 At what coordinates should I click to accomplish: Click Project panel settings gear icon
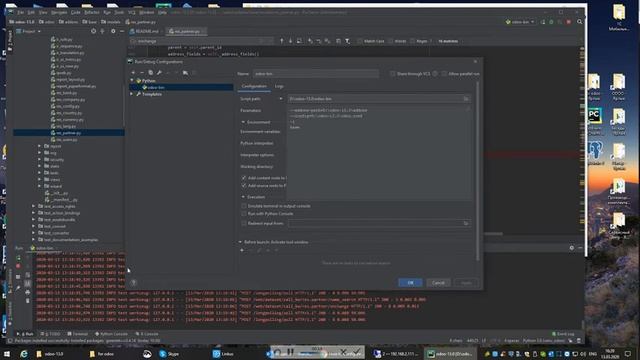point(113,31)
